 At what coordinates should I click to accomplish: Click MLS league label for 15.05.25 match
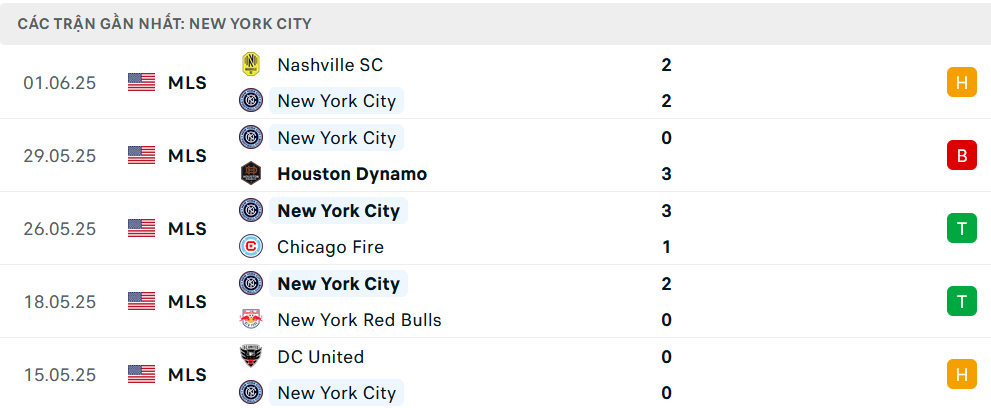pos(187,375)
